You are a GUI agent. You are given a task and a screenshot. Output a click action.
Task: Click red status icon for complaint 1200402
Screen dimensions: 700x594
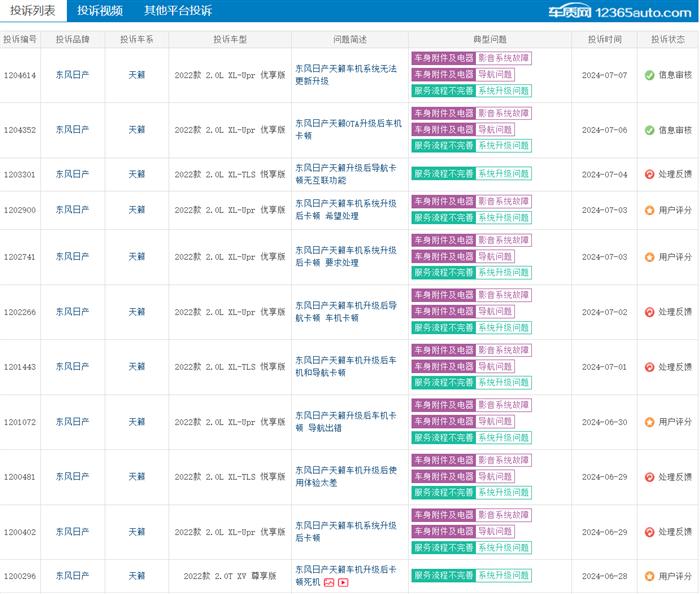pos(650,532)
